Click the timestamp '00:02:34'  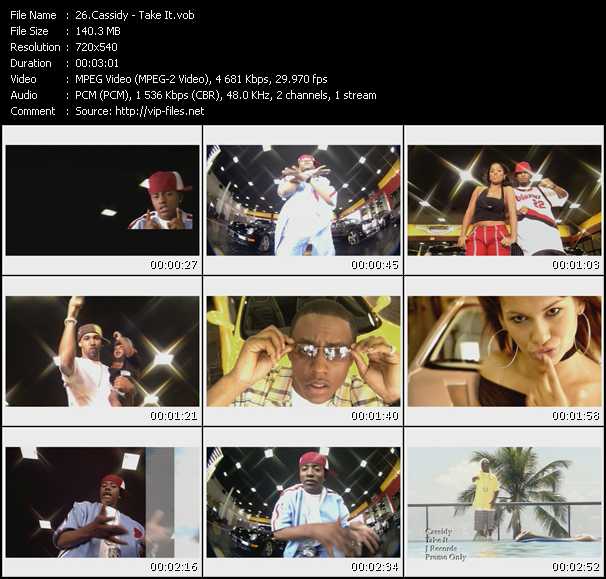coord(375,567)
